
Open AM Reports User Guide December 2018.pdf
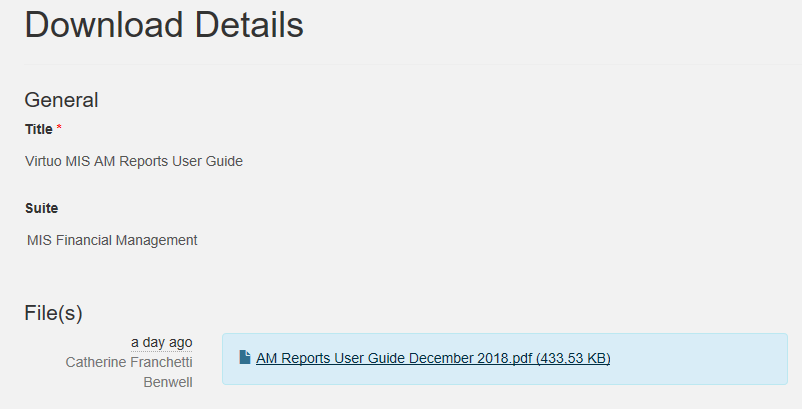pos(433,358)
